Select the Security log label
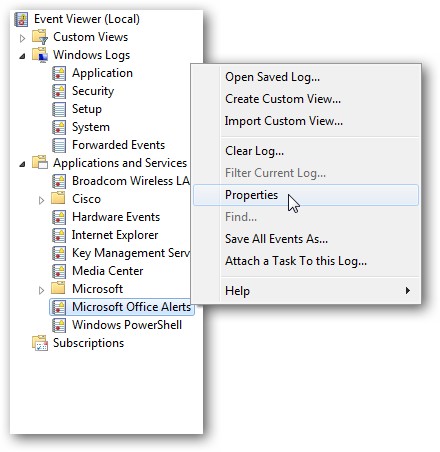440x452 pixels. (93, 91)
